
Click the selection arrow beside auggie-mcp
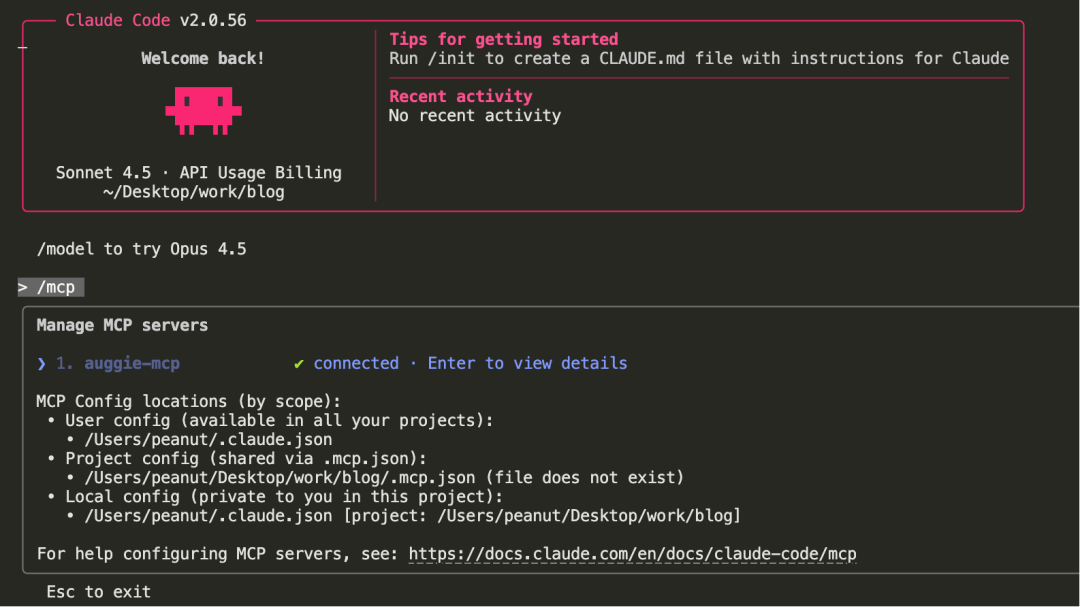coord(41,364)
